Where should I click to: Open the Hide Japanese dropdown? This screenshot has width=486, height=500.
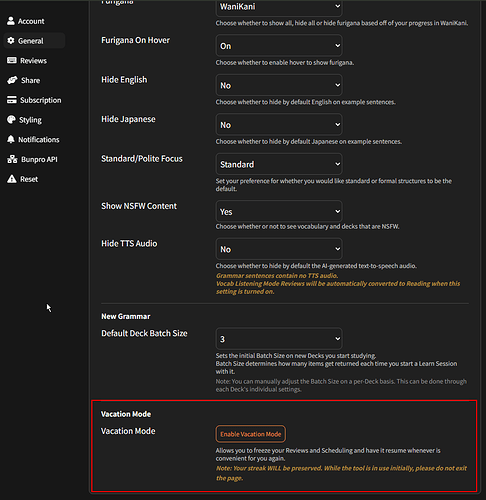(x=279, y=124)
